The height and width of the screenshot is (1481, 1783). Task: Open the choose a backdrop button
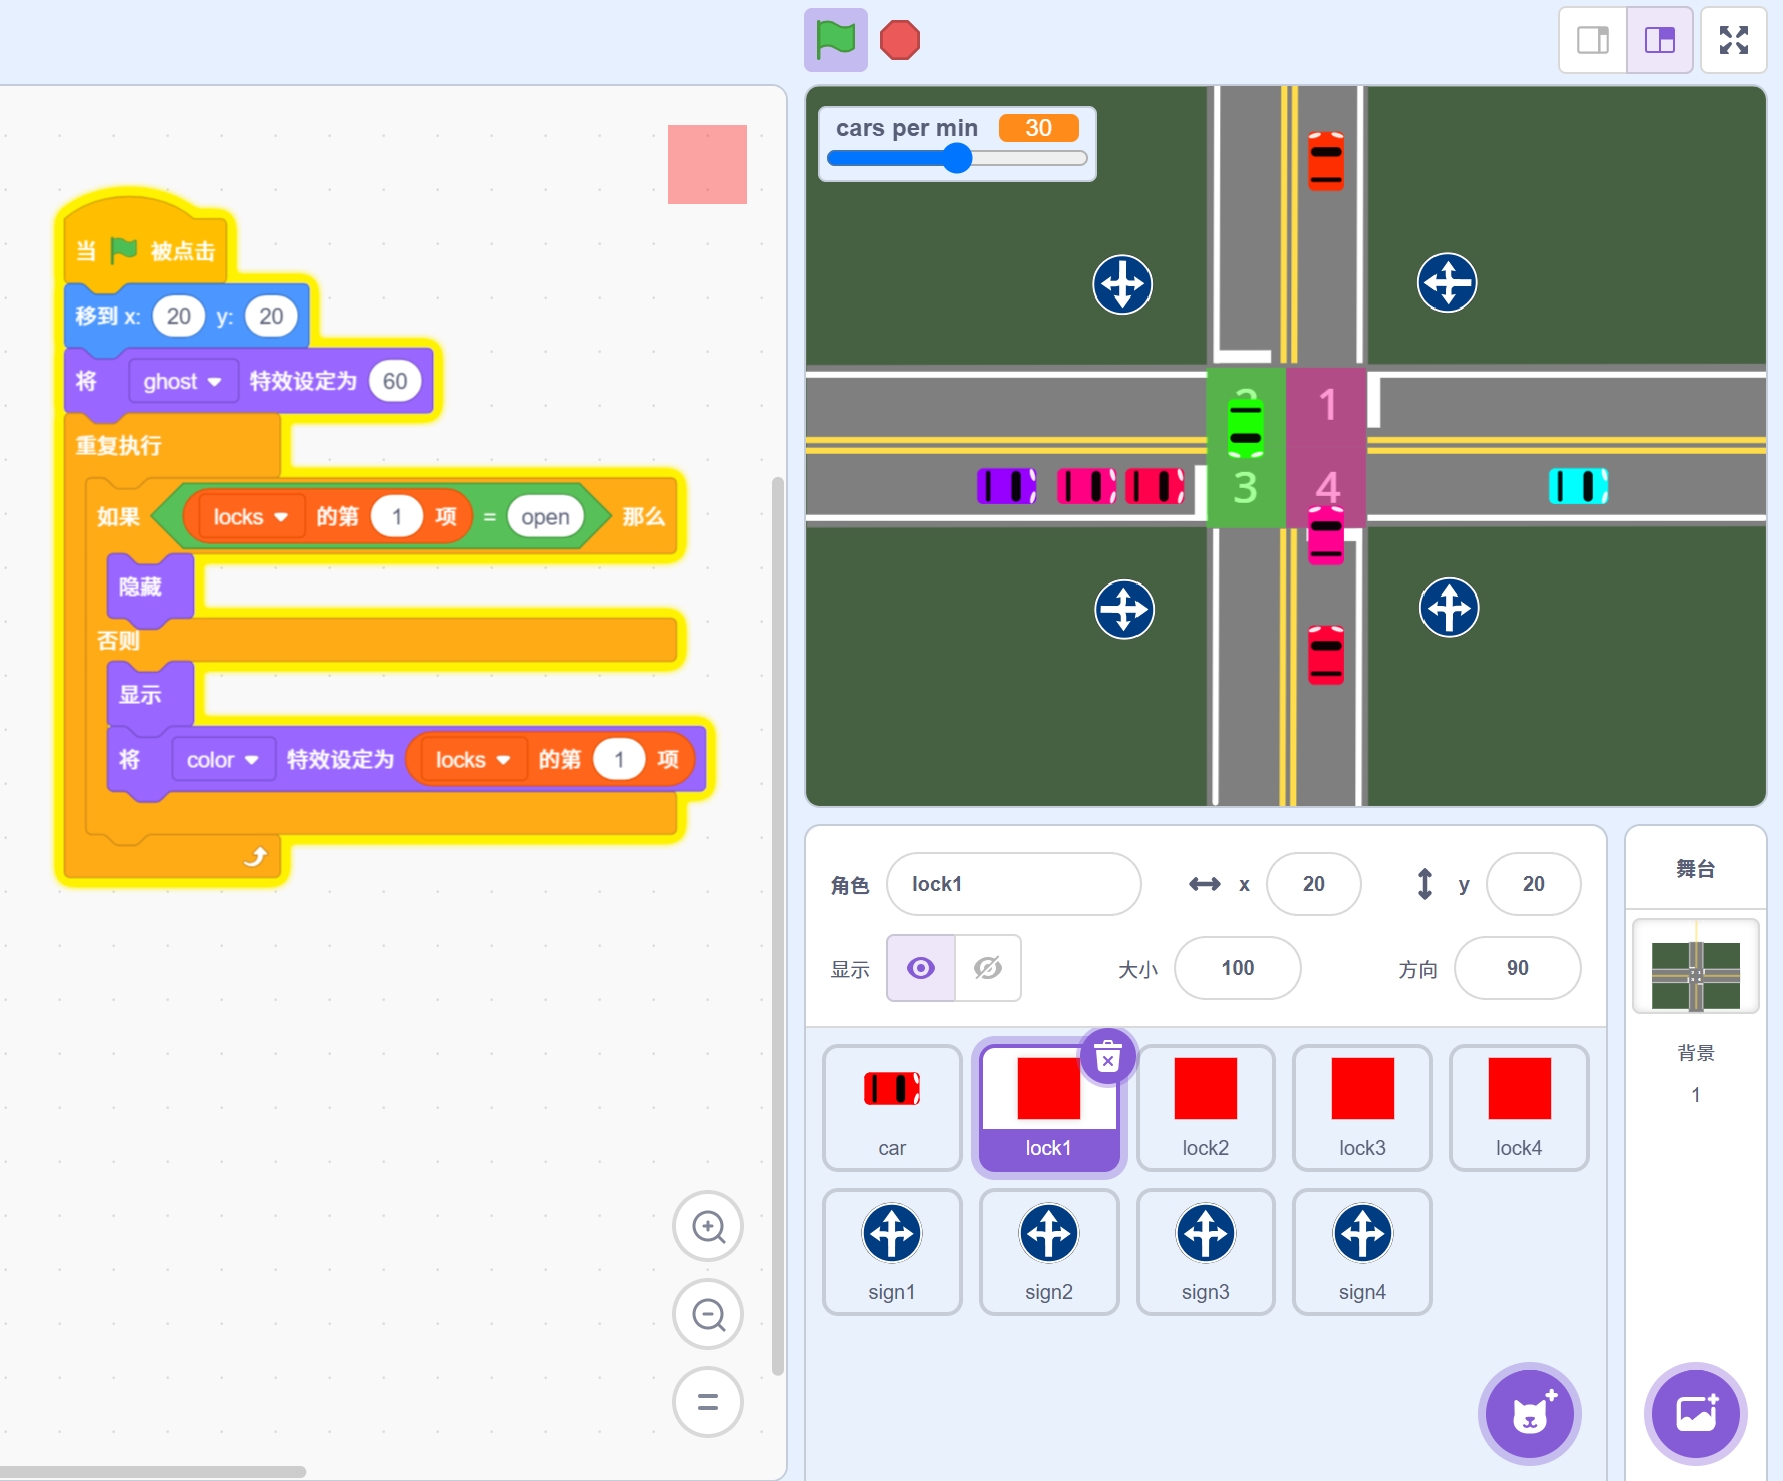click(1695, 1413)
